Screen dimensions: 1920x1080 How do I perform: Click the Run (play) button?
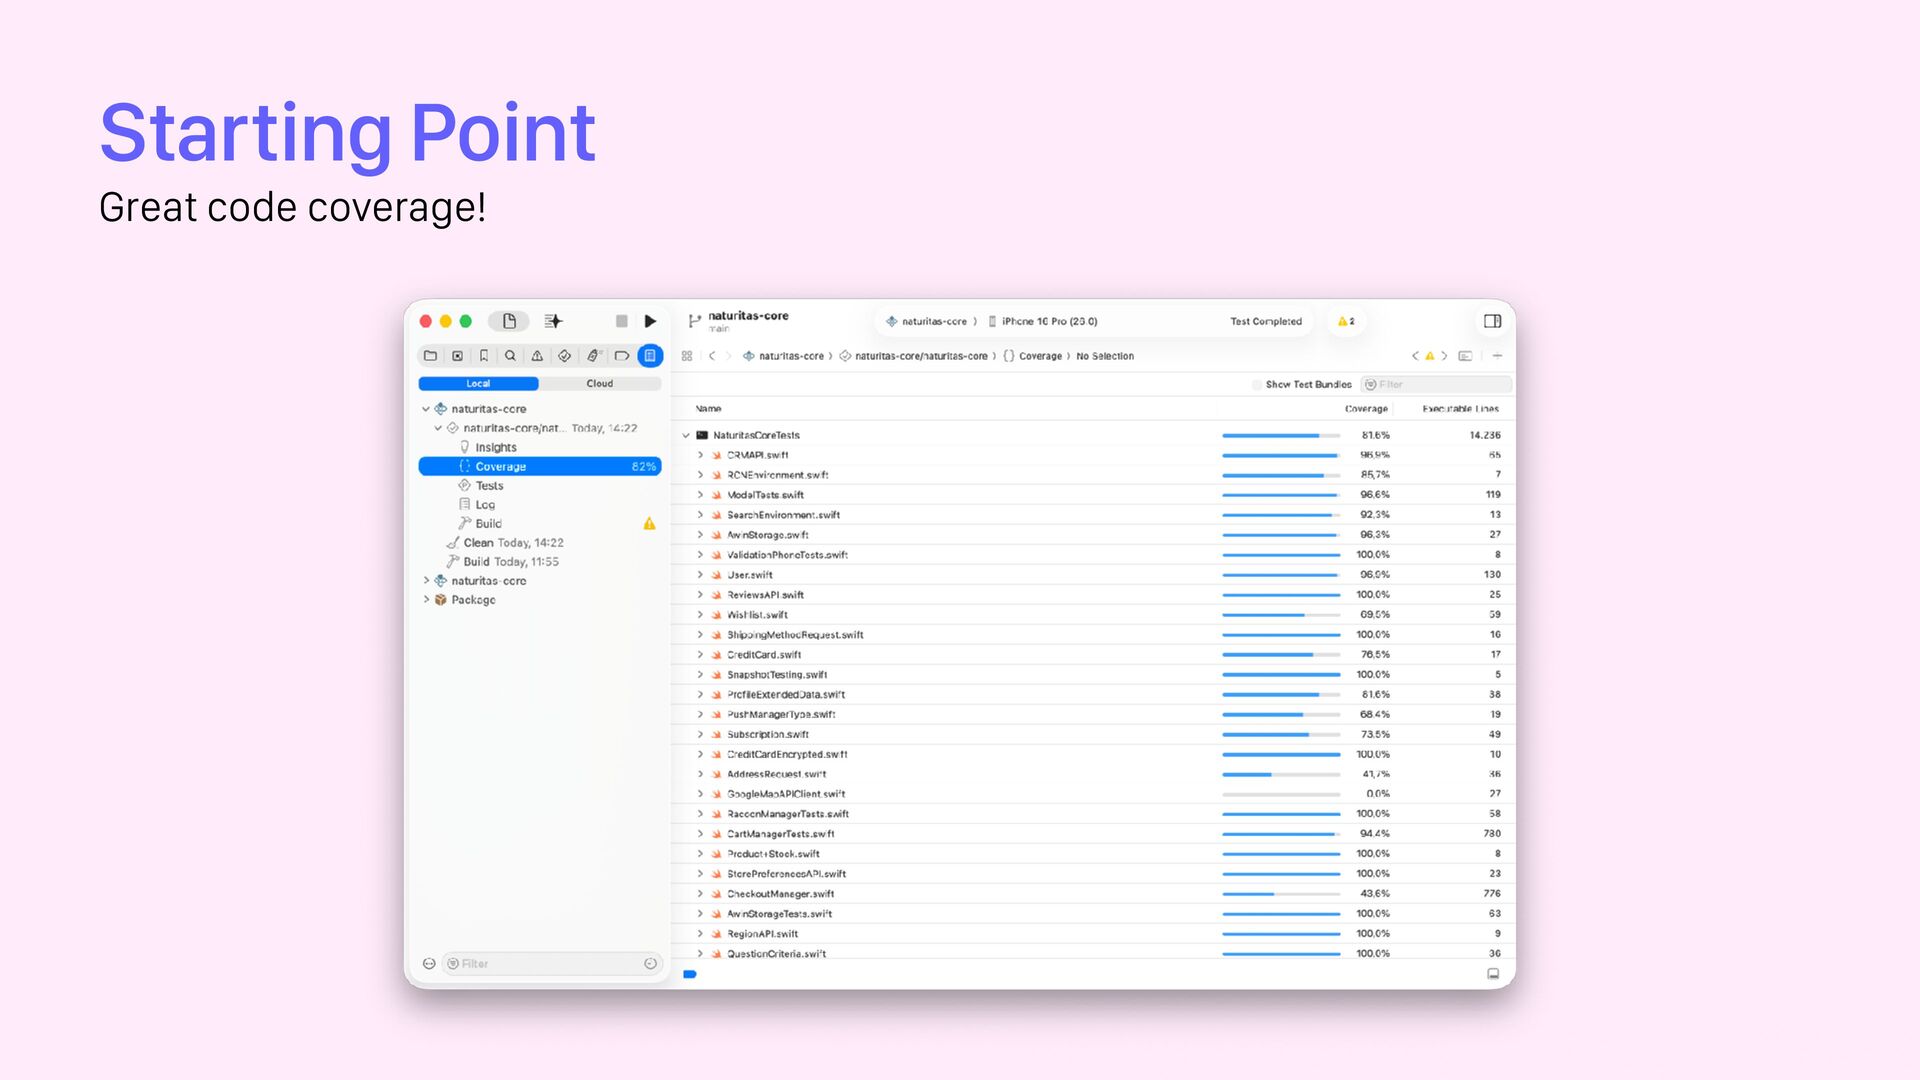(650, 321)
